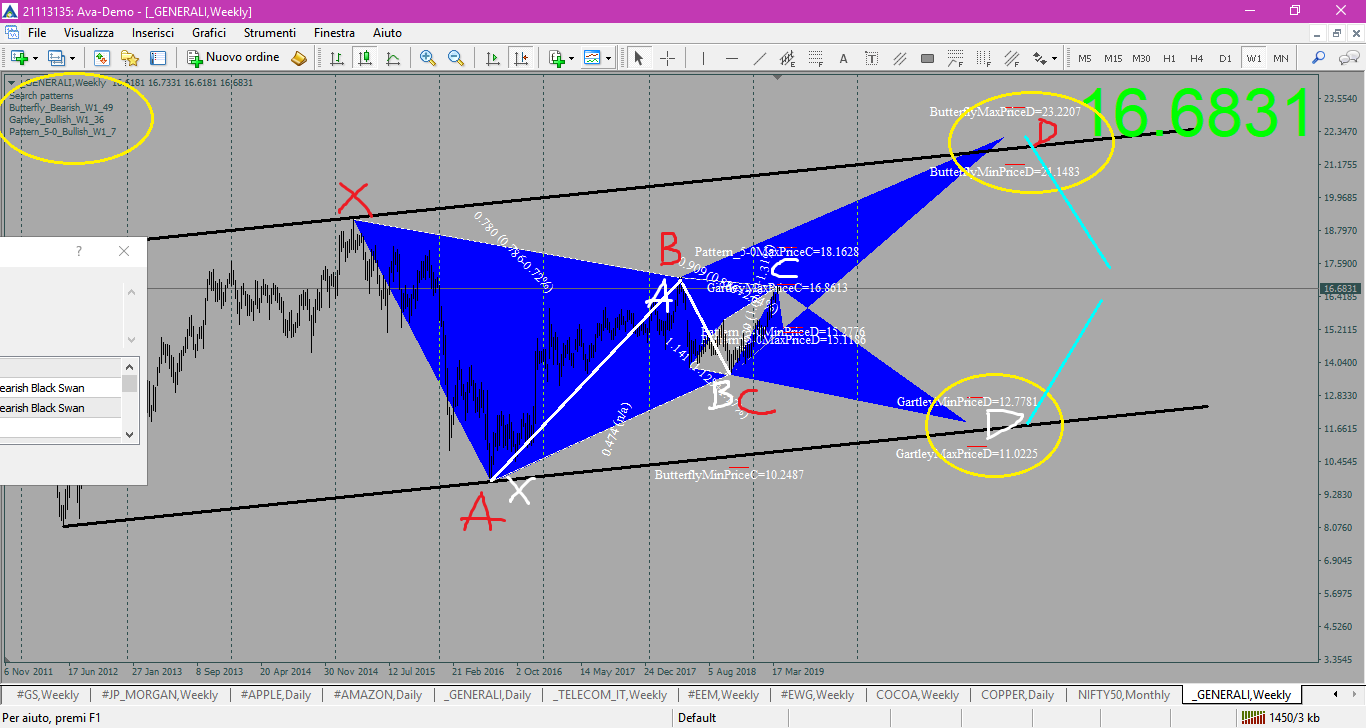Switch timeframe to H1
Viewport: 1366px width, 728px height.
(x=1169, y=58)
